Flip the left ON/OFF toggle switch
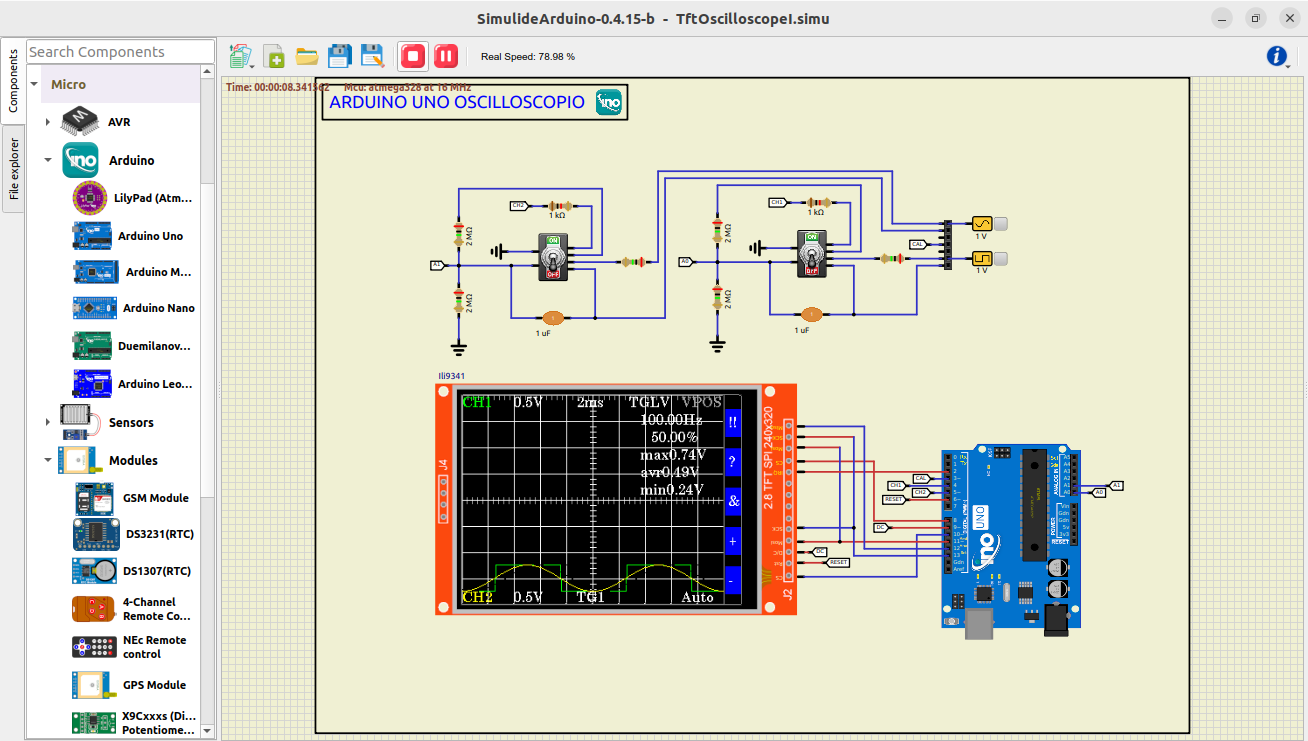The width and height of the screenshot is (1308, 741). pyautogui.click(x=552, y=257)
